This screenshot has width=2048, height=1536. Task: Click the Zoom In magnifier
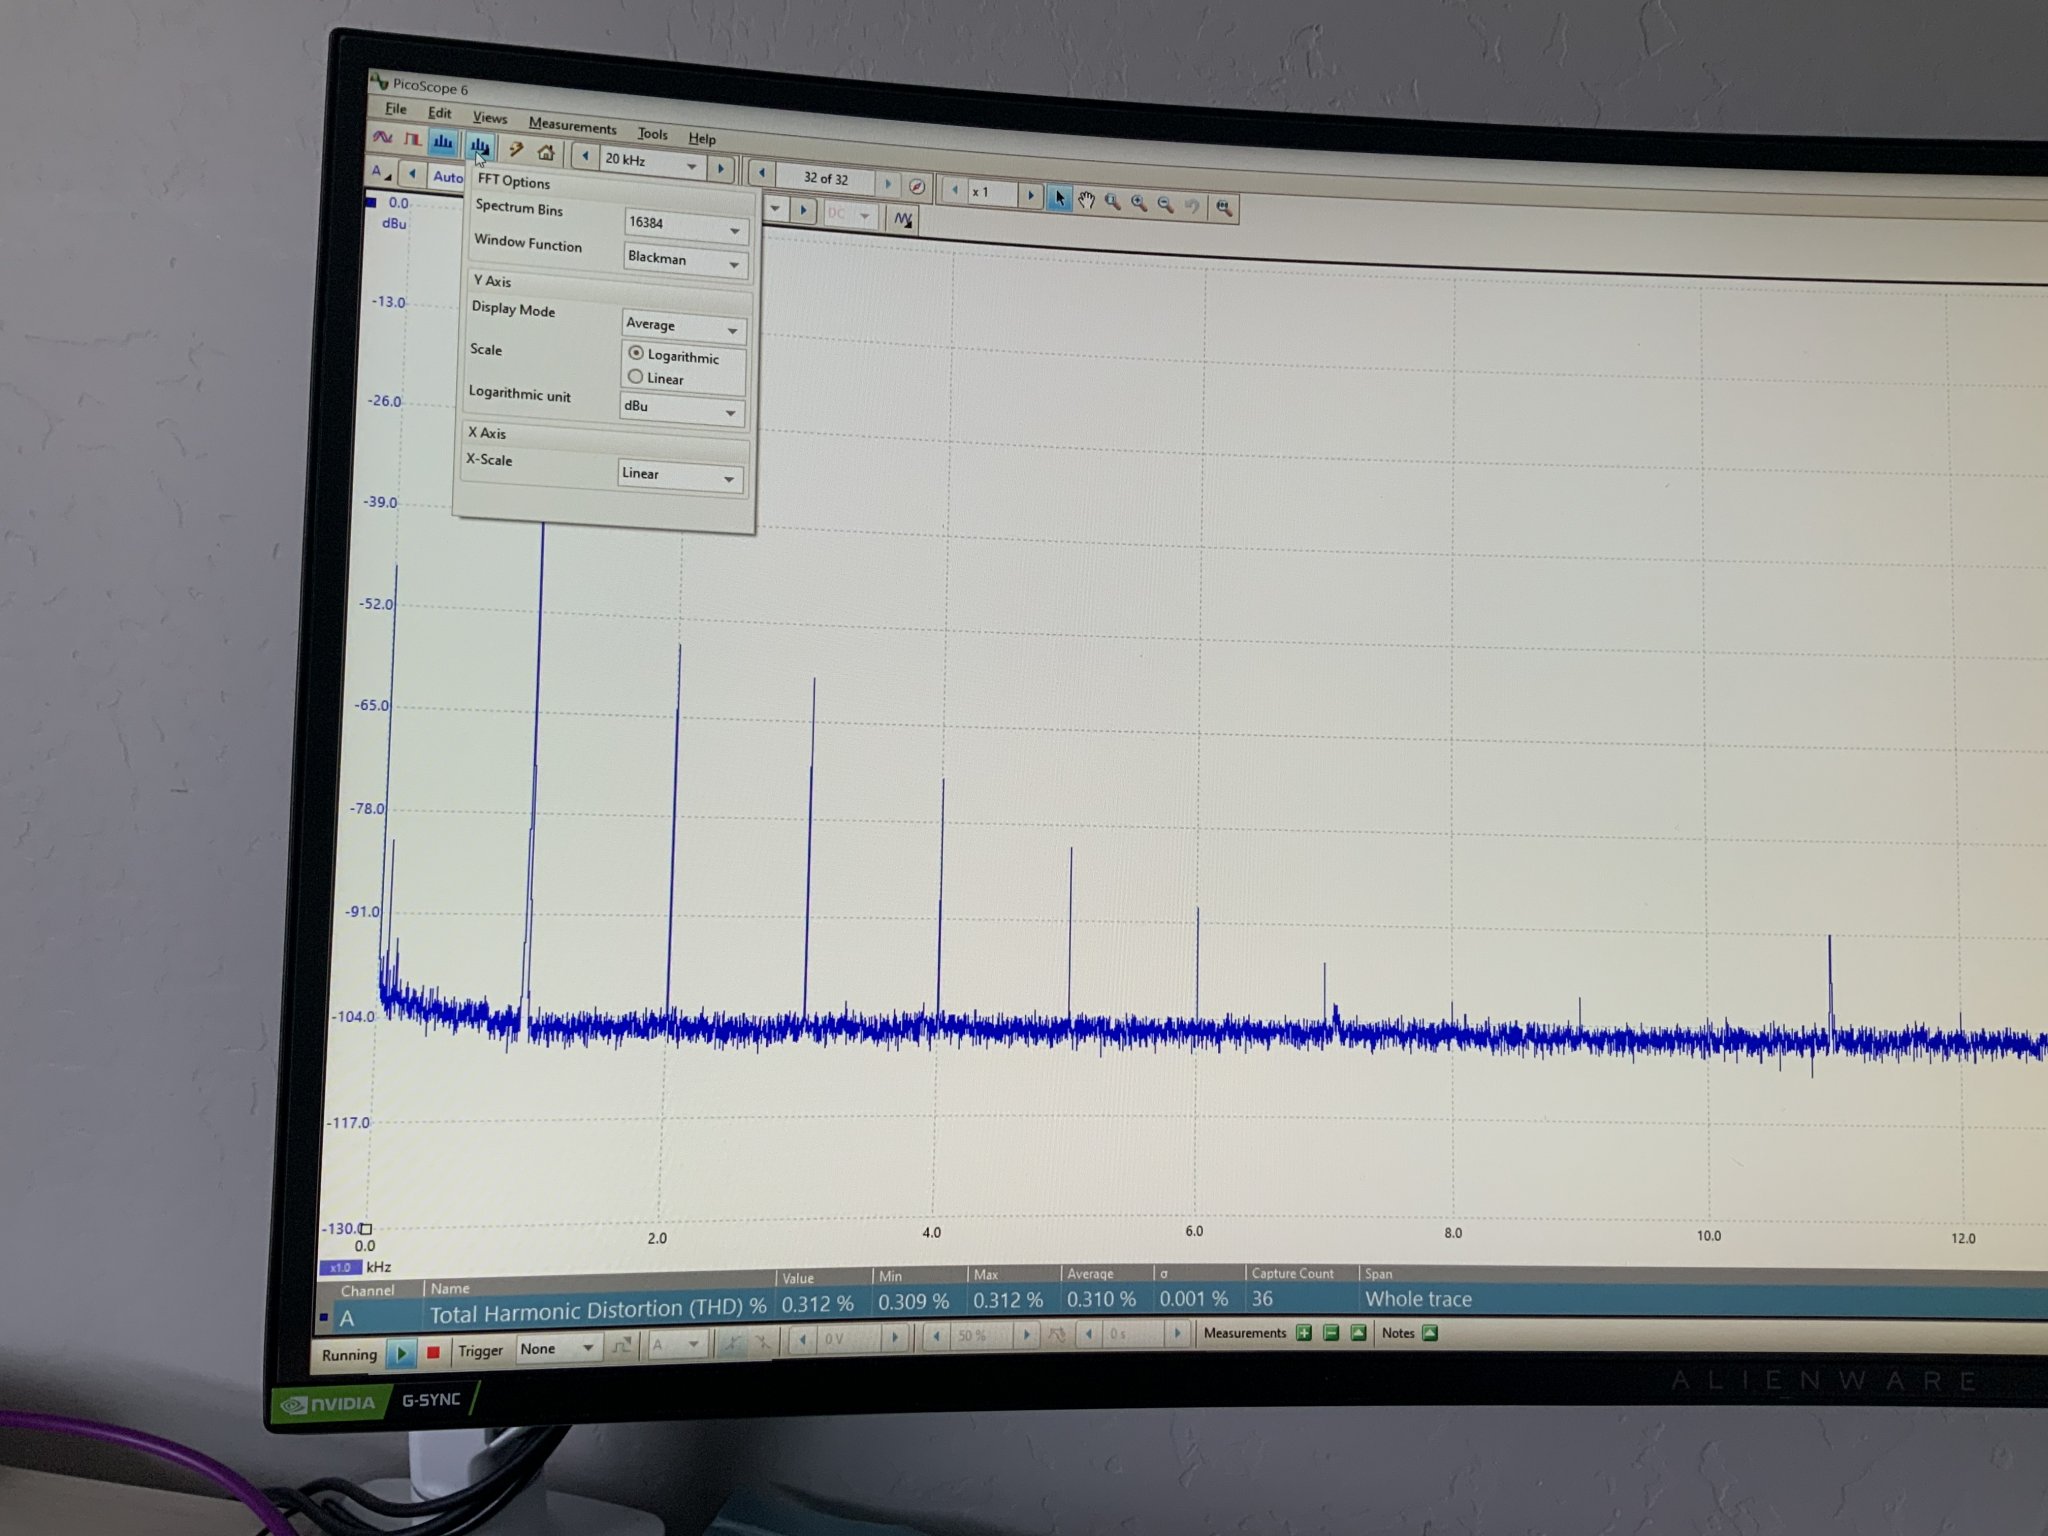coord(1139,203)
